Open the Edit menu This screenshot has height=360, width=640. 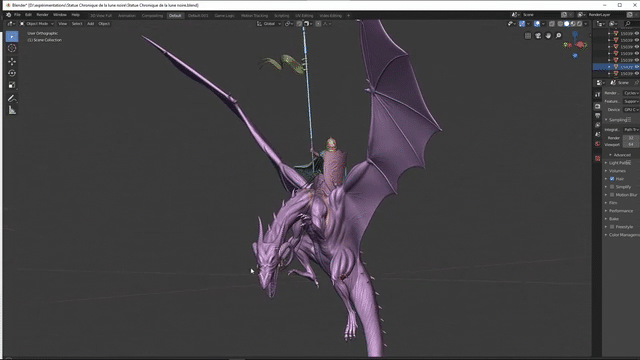[28, 15]
